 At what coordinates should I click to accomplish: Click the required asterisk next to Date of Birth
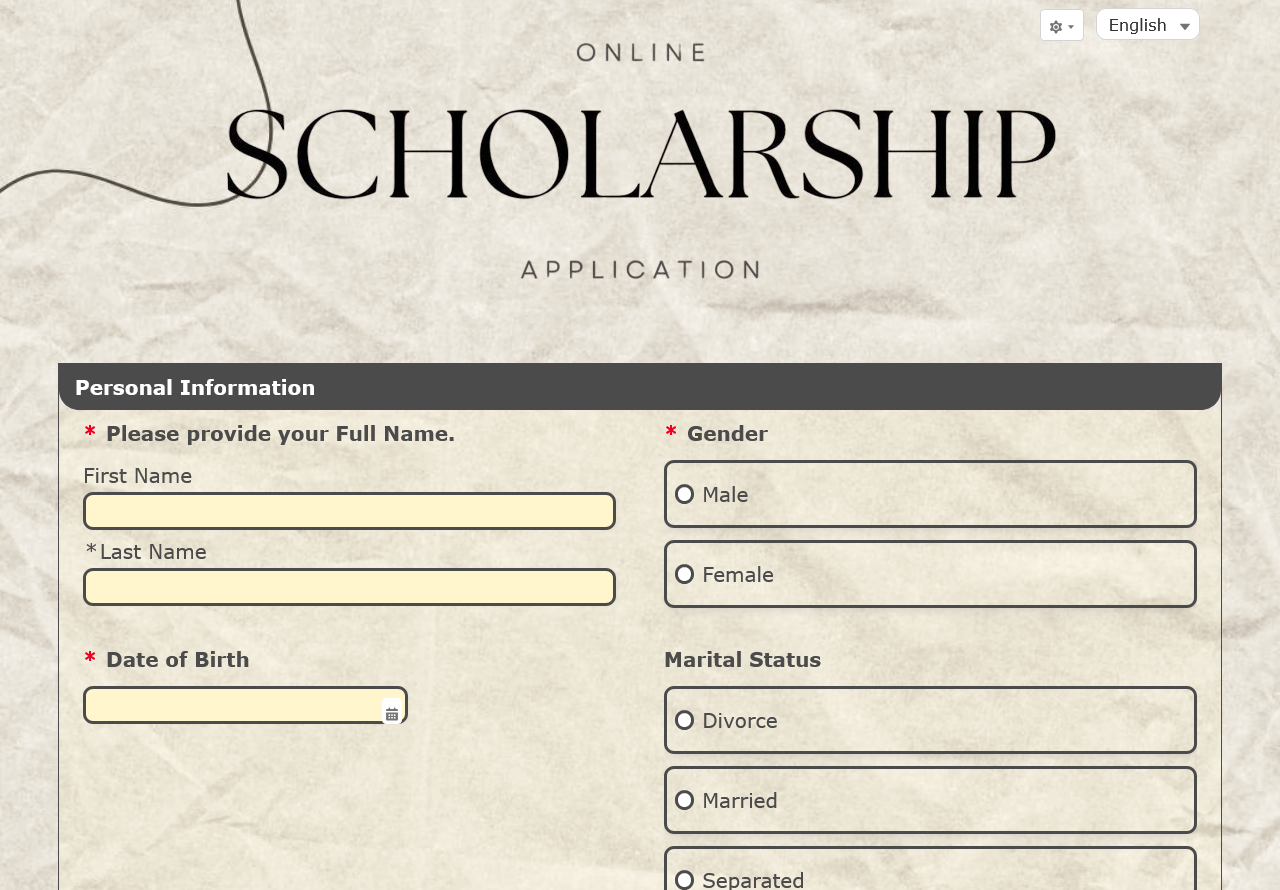[88, 658]
